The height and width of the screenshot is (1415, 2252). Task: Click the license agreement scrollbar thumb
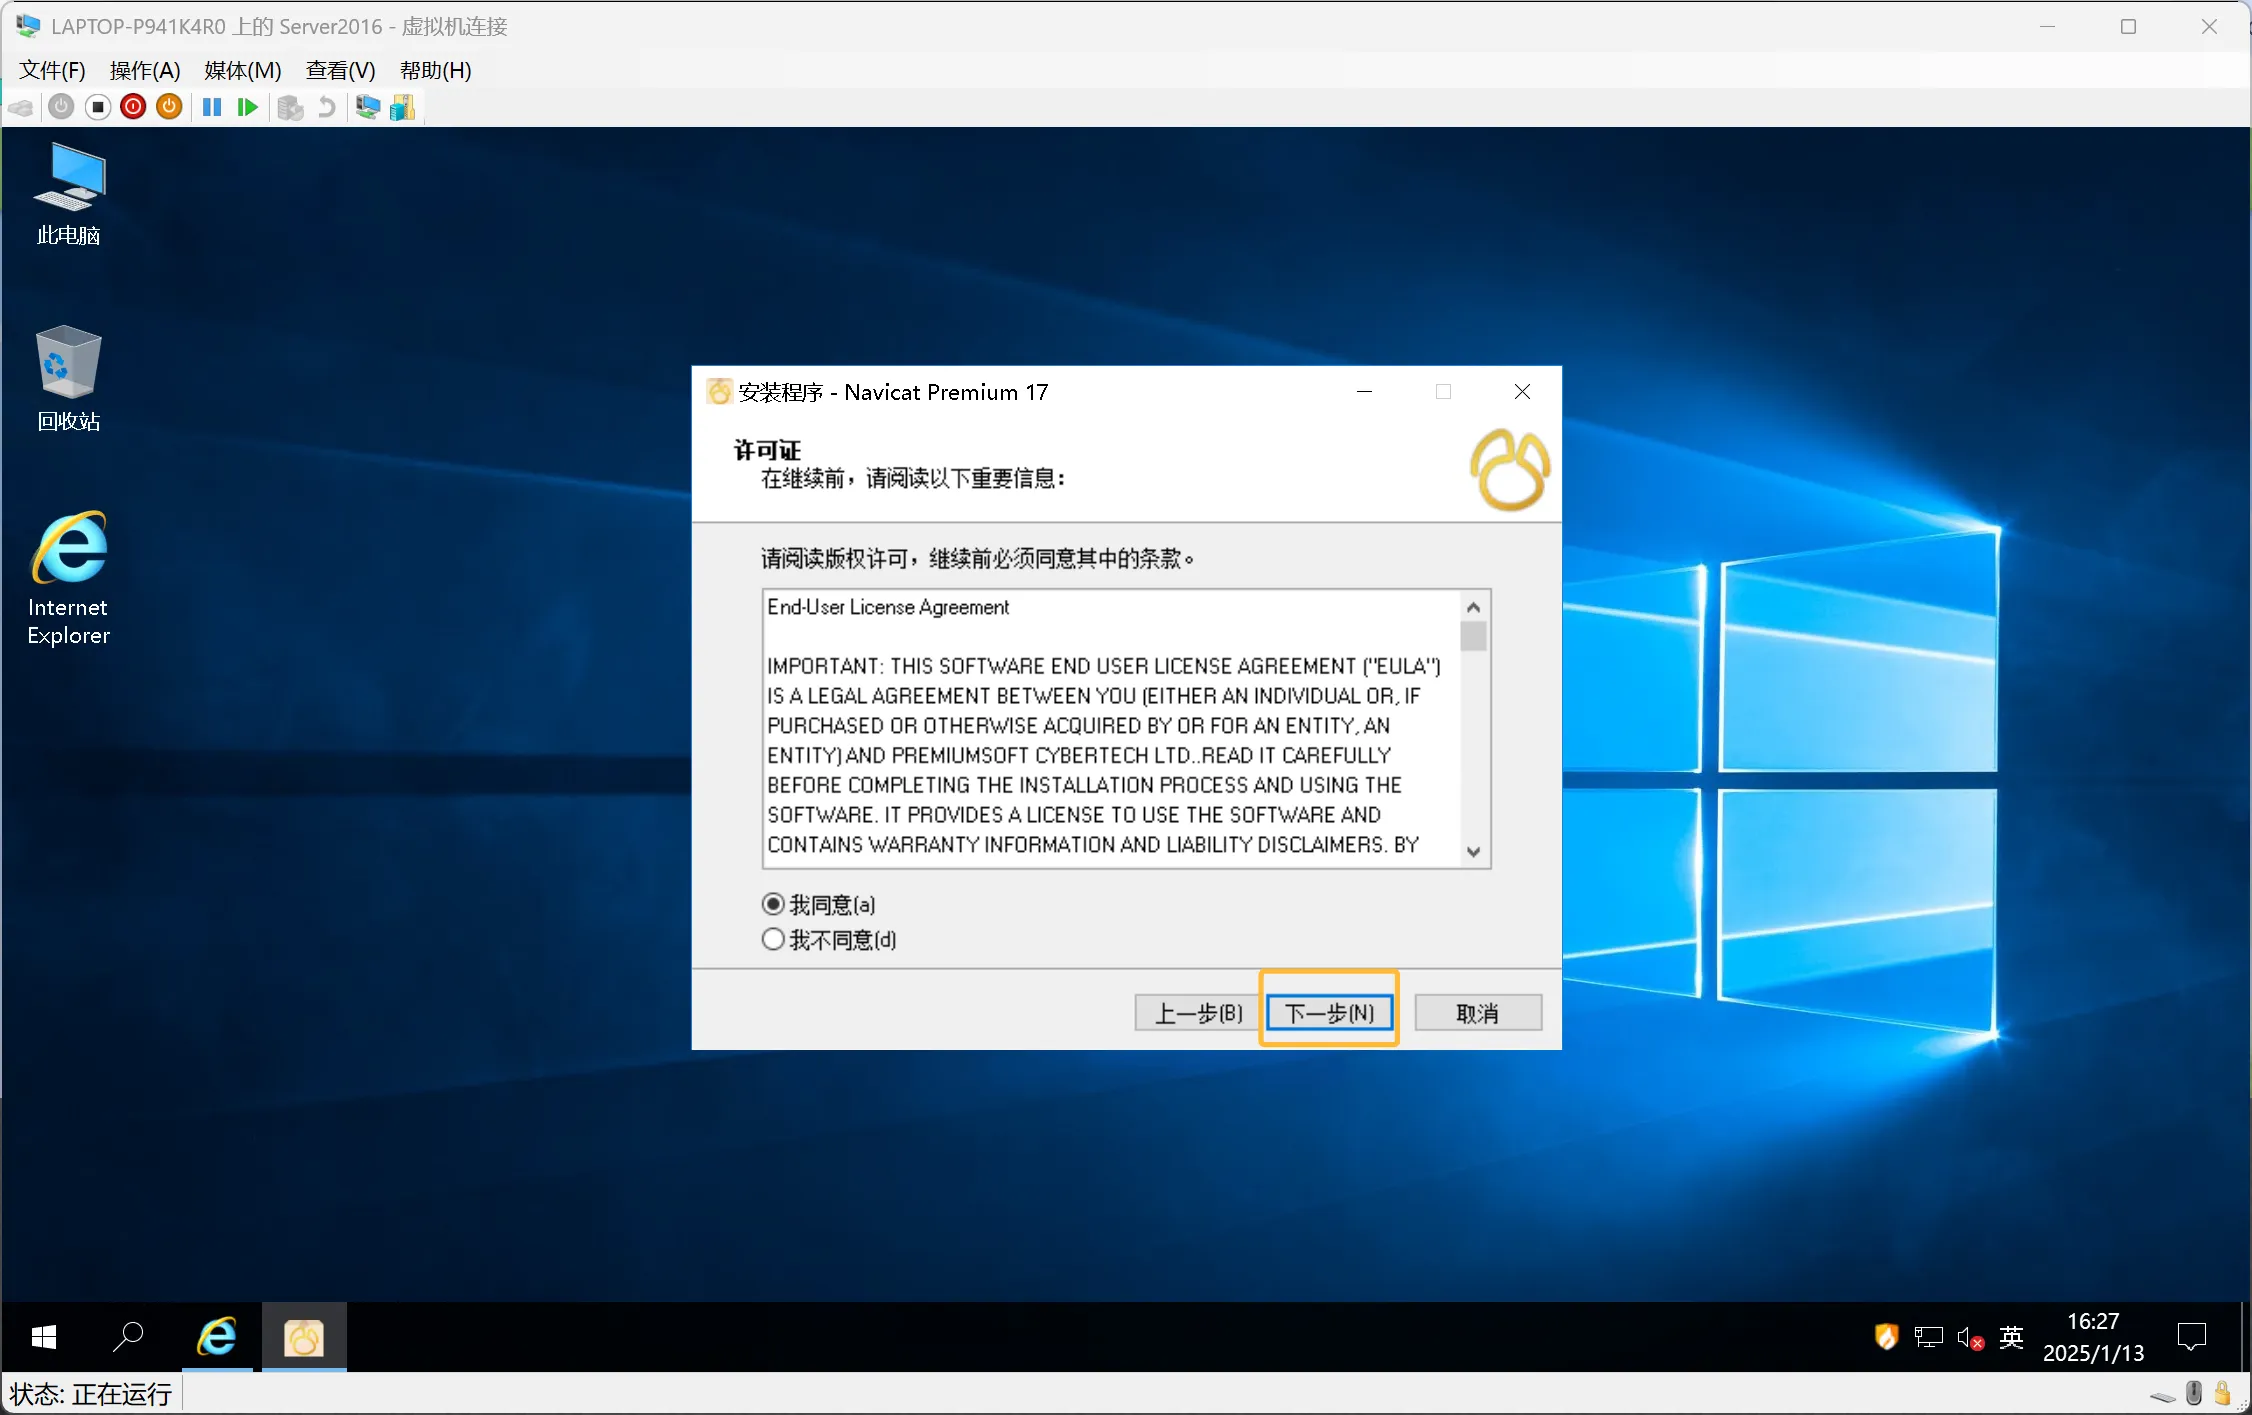coord(1473,636)
